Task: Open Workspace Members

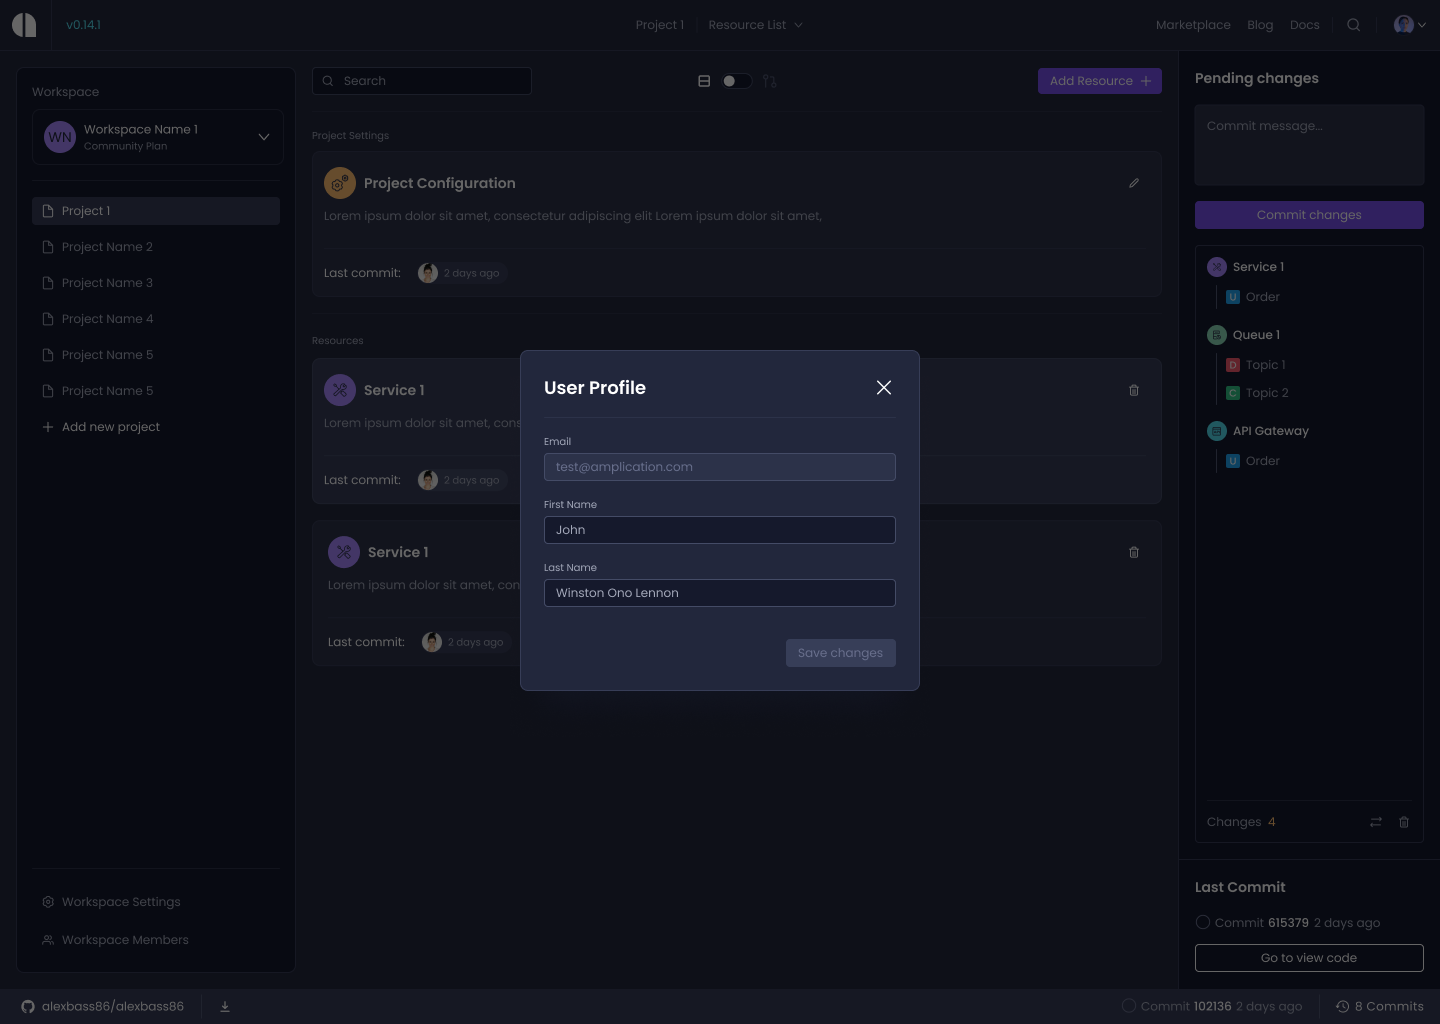Action: point(115,940)
